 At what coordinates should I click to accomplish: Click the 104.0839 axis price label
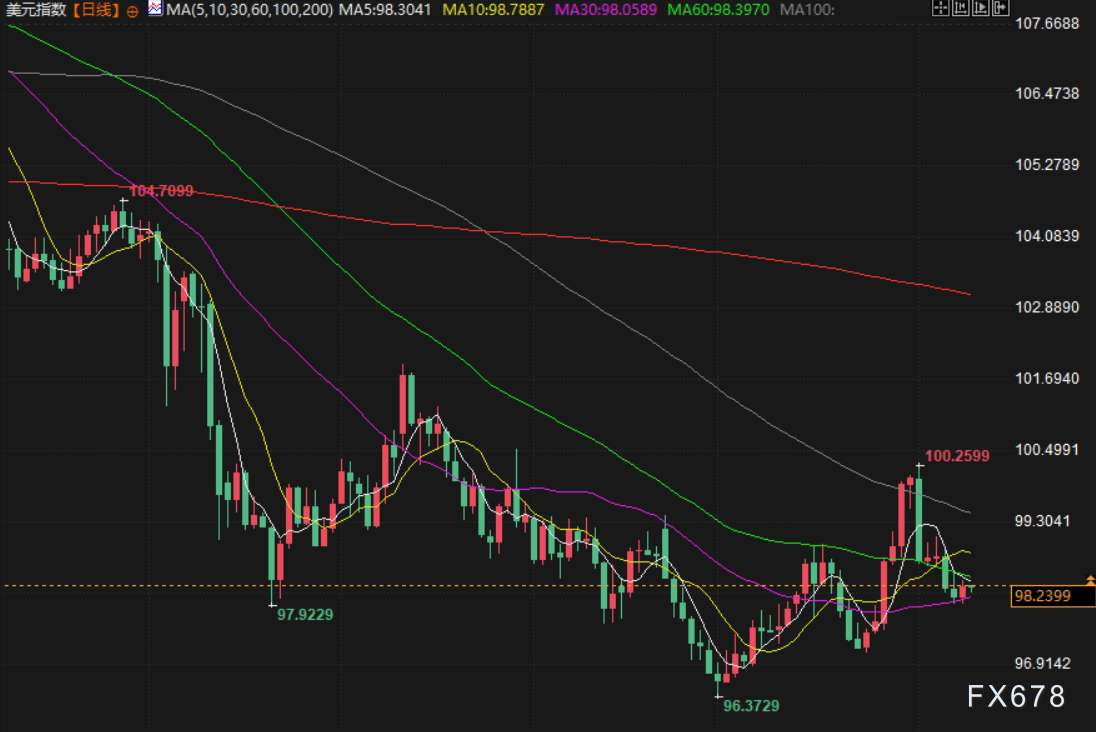click(x=1047, y=236)
